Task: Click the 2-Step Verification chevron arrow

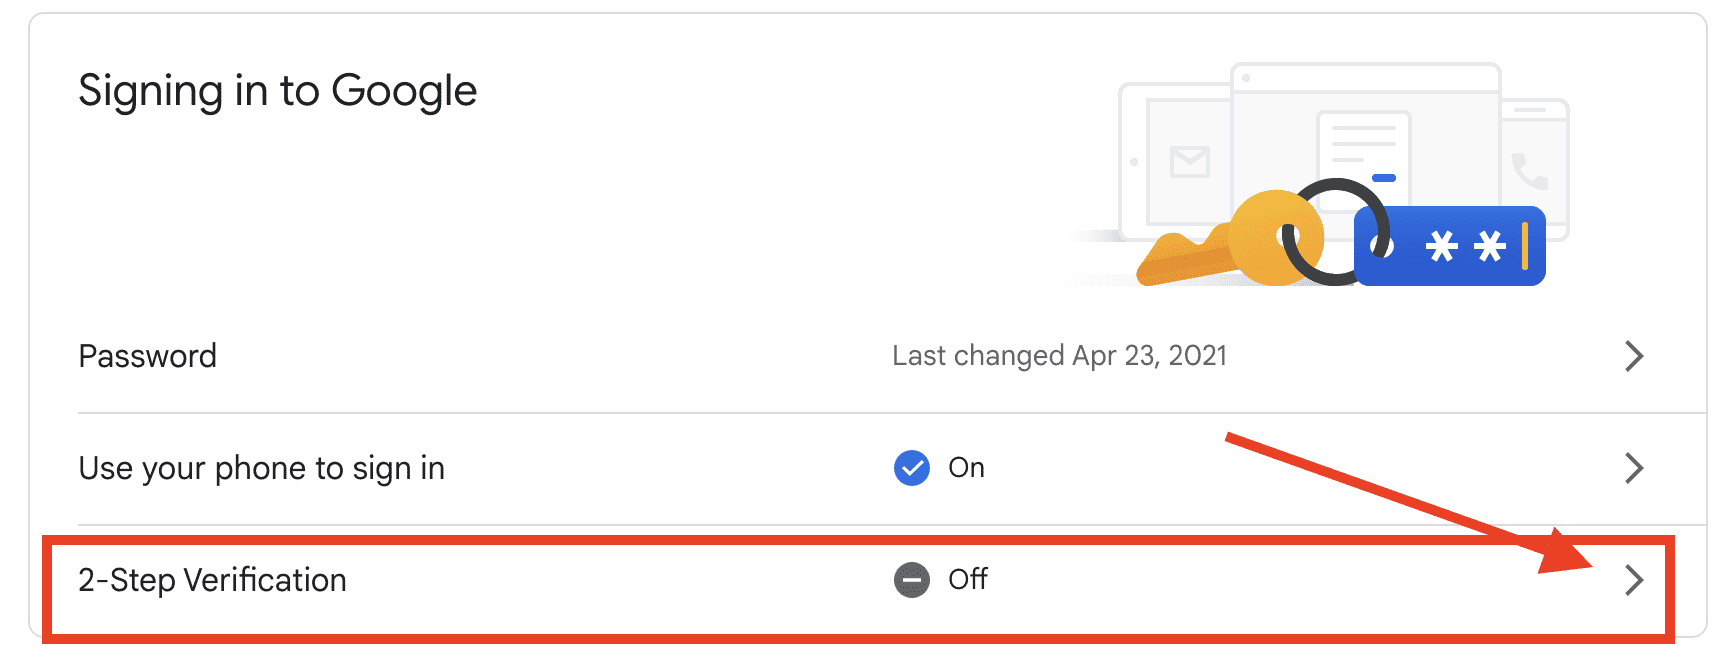Action: pos(1634,580)
